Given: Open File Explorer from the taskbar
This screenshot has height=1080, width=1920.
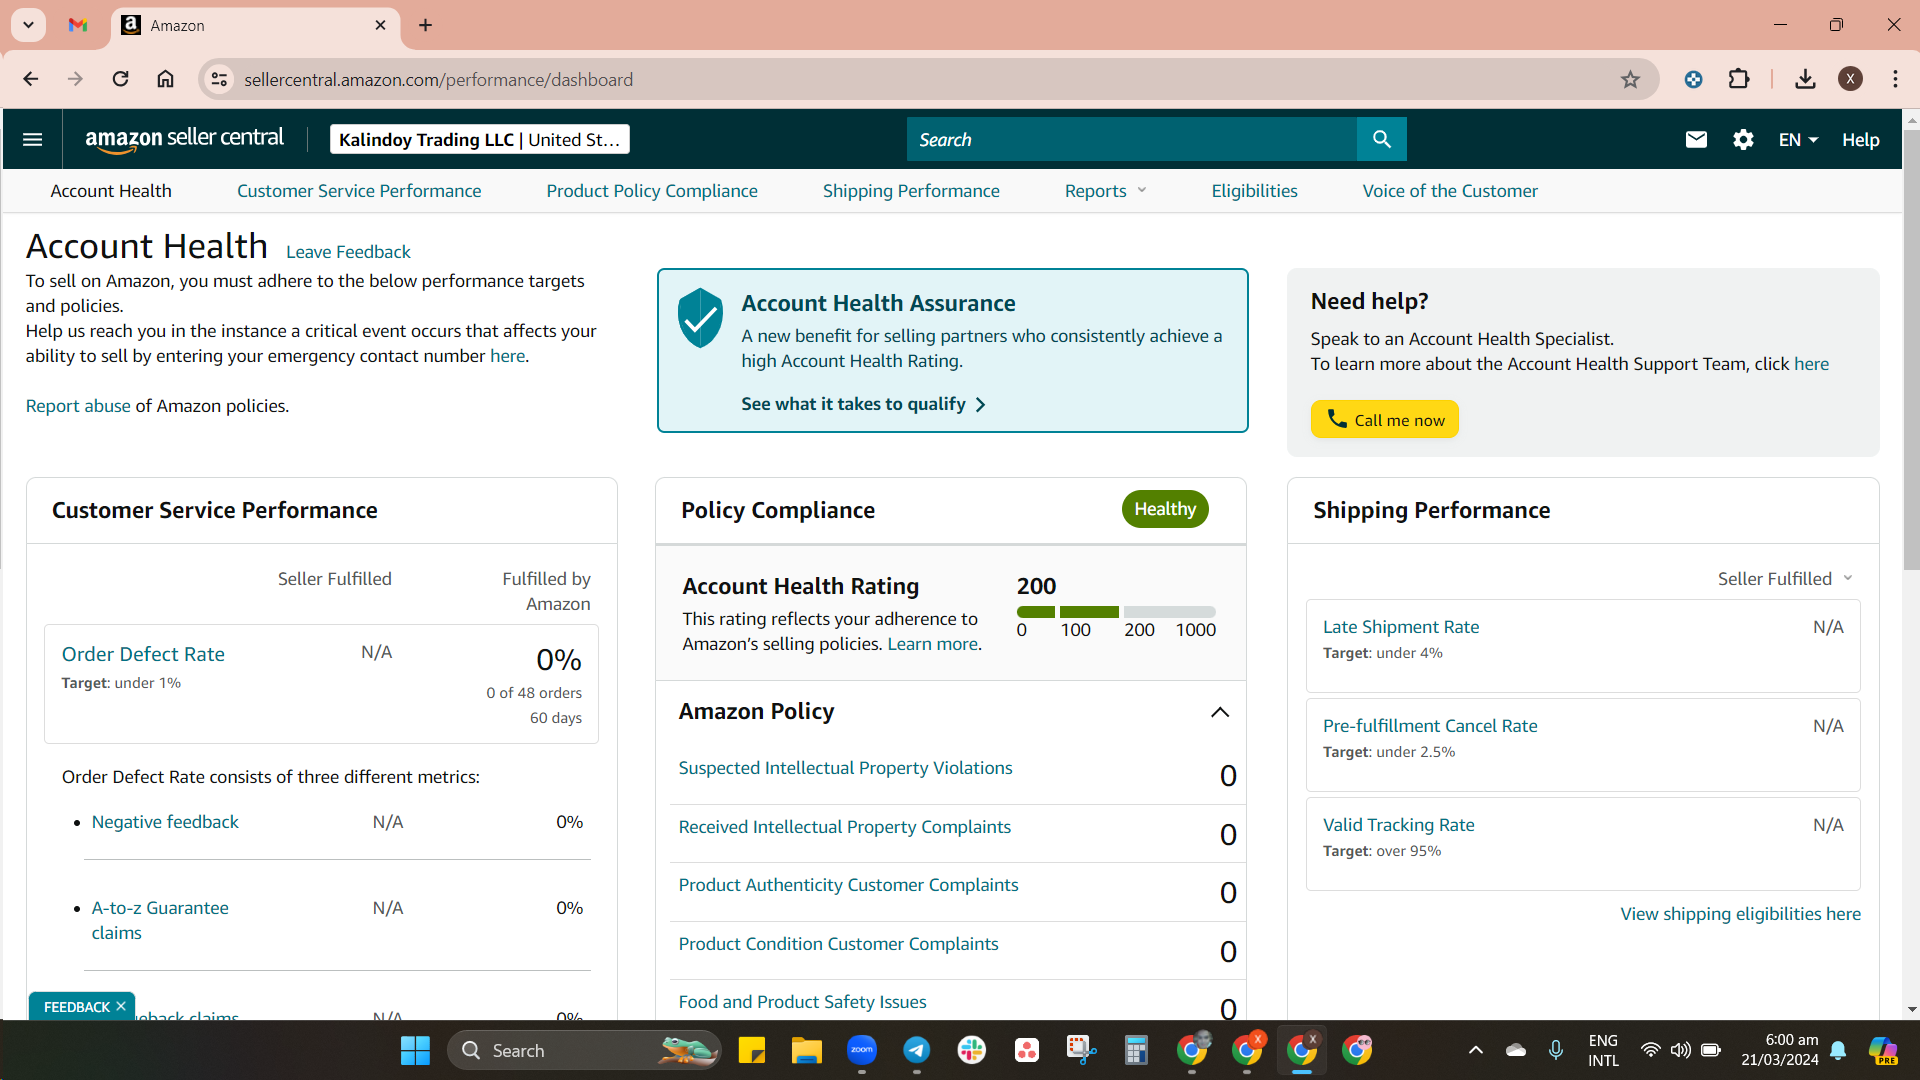Looking at the screenshot, I should 806,1050.
